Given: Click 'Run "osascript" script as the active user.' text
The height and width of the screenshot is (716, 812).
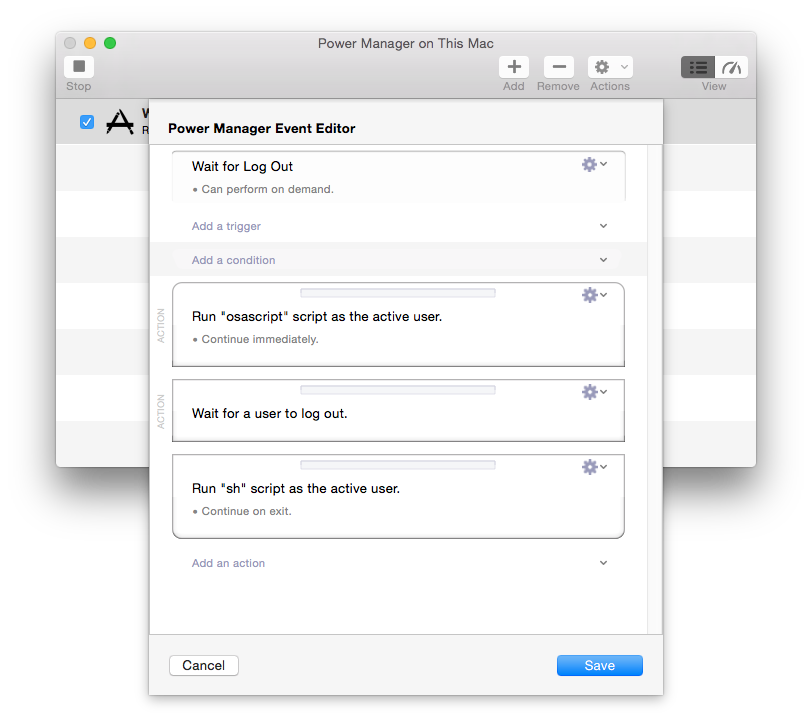Looking at the screenshot, I should tap(317, 316).
